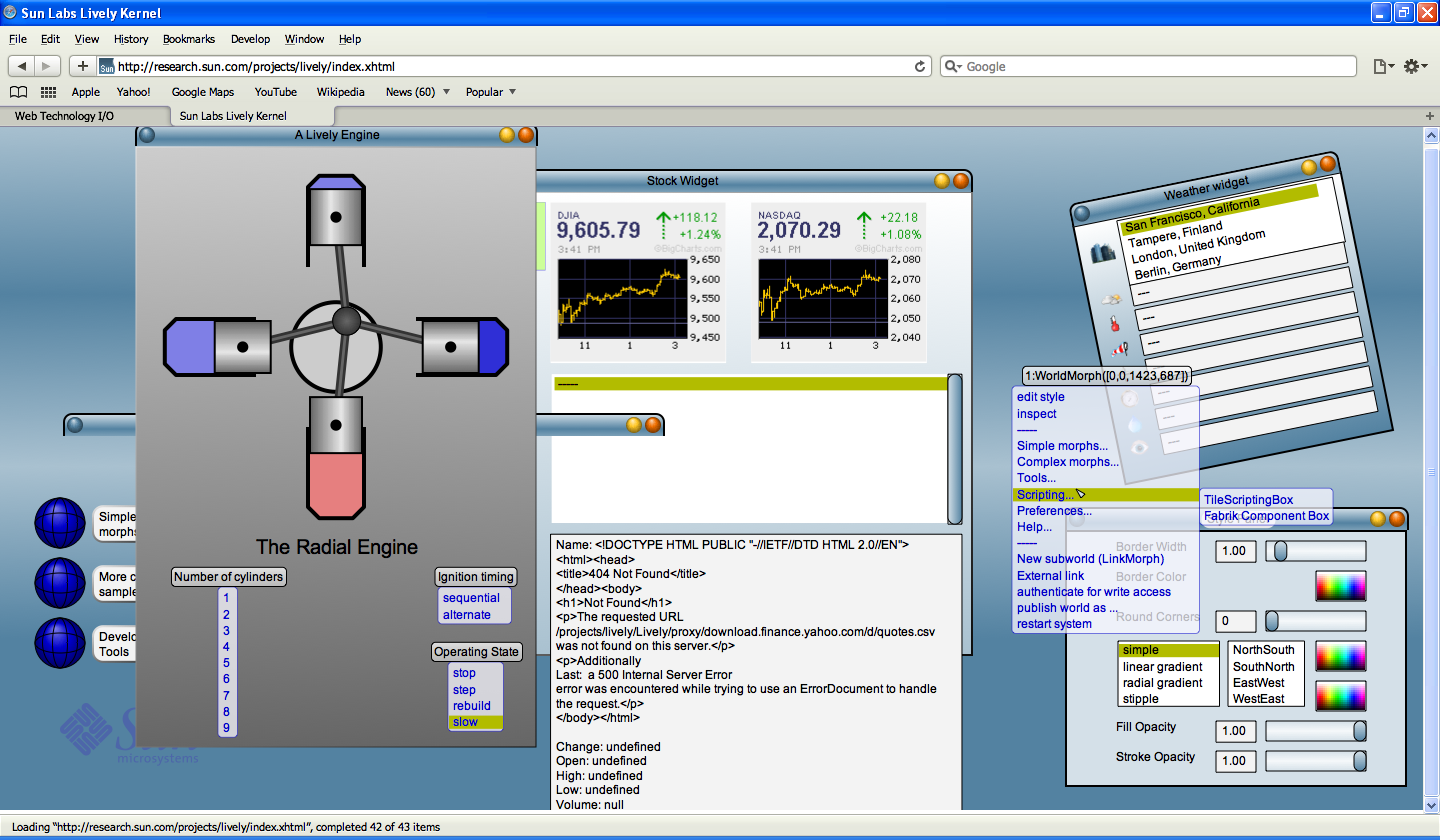Click restart system in world menu

click(1054, 624)
